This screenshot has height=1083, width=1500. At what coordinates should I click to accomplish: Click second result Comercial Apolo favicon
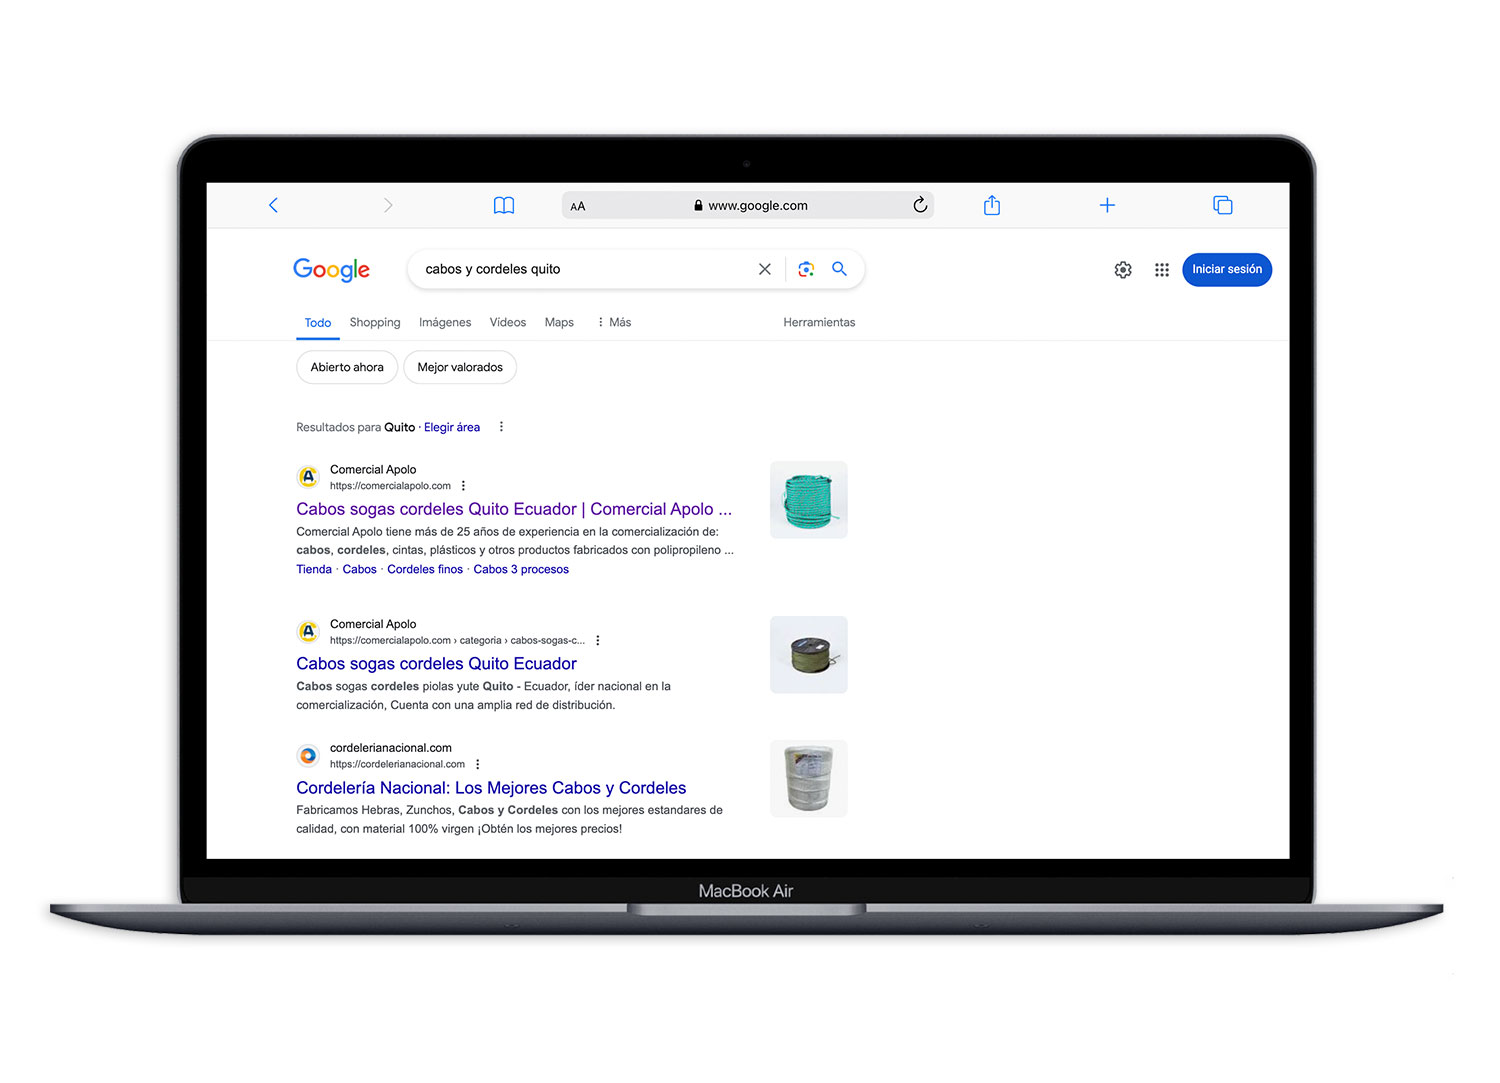[x=308, y=631]
